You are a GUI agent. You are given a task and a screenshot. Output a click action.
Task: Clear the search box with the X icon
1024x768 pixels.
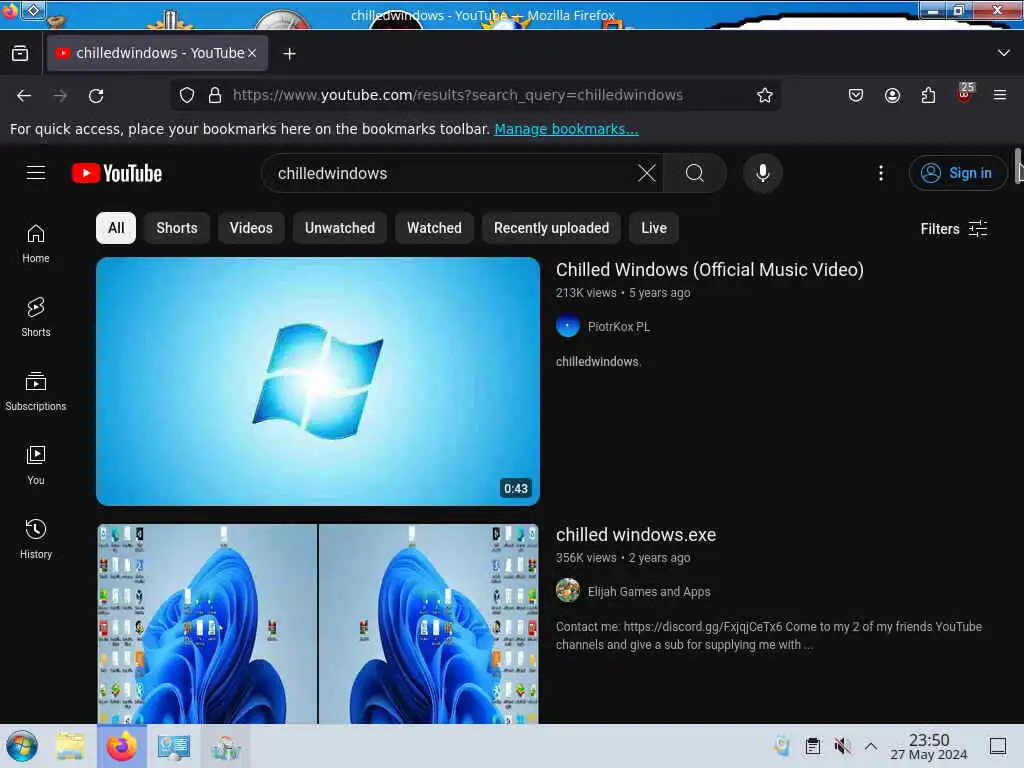(x=647, y=173)
